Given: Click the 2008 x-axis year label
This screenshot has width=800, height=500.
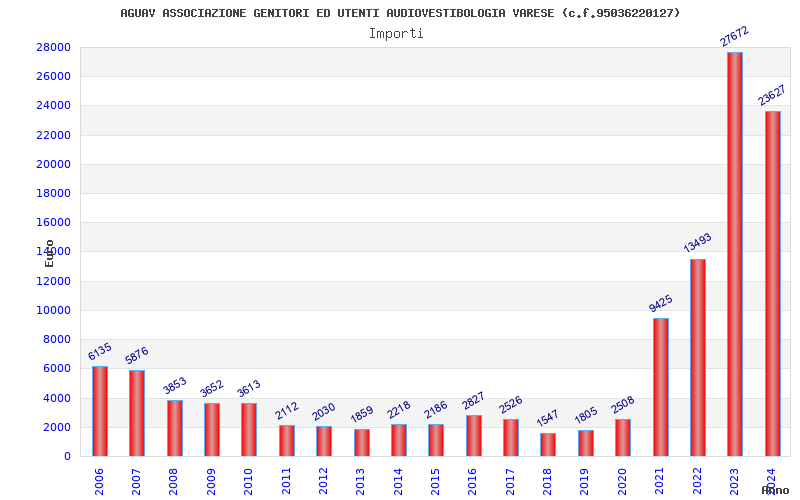Looking at the screenshot, I should [x=173, y=481].
